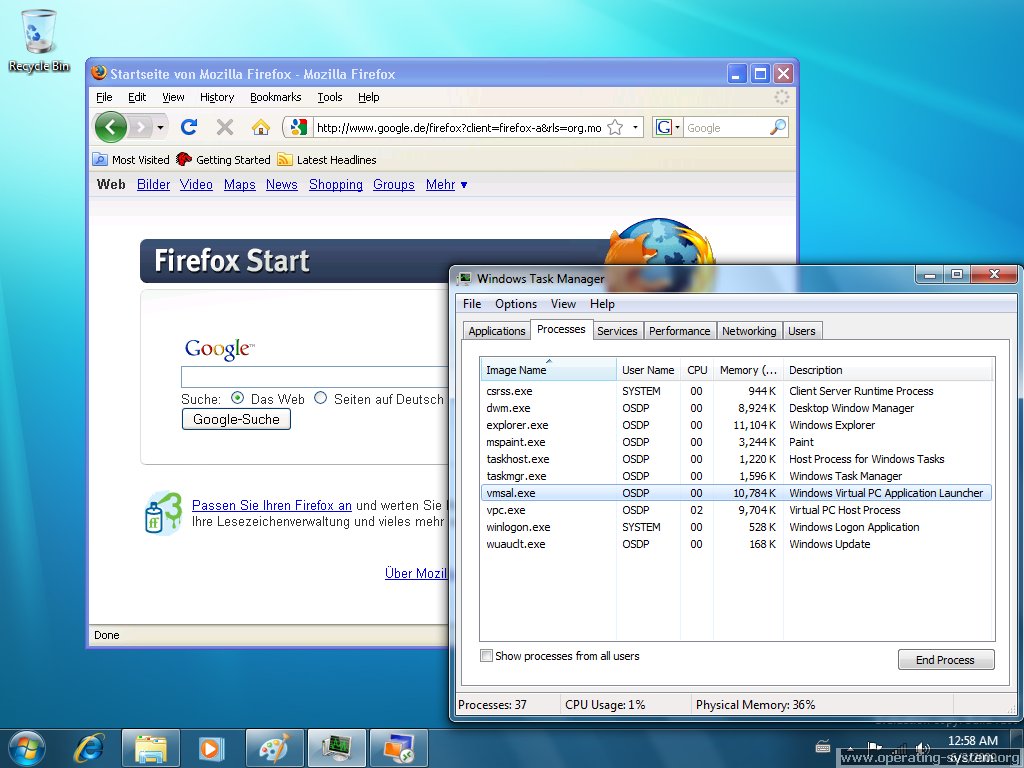Open the address bar URL dropdown
Screen dimensions: 1024x768
point(635,127)
